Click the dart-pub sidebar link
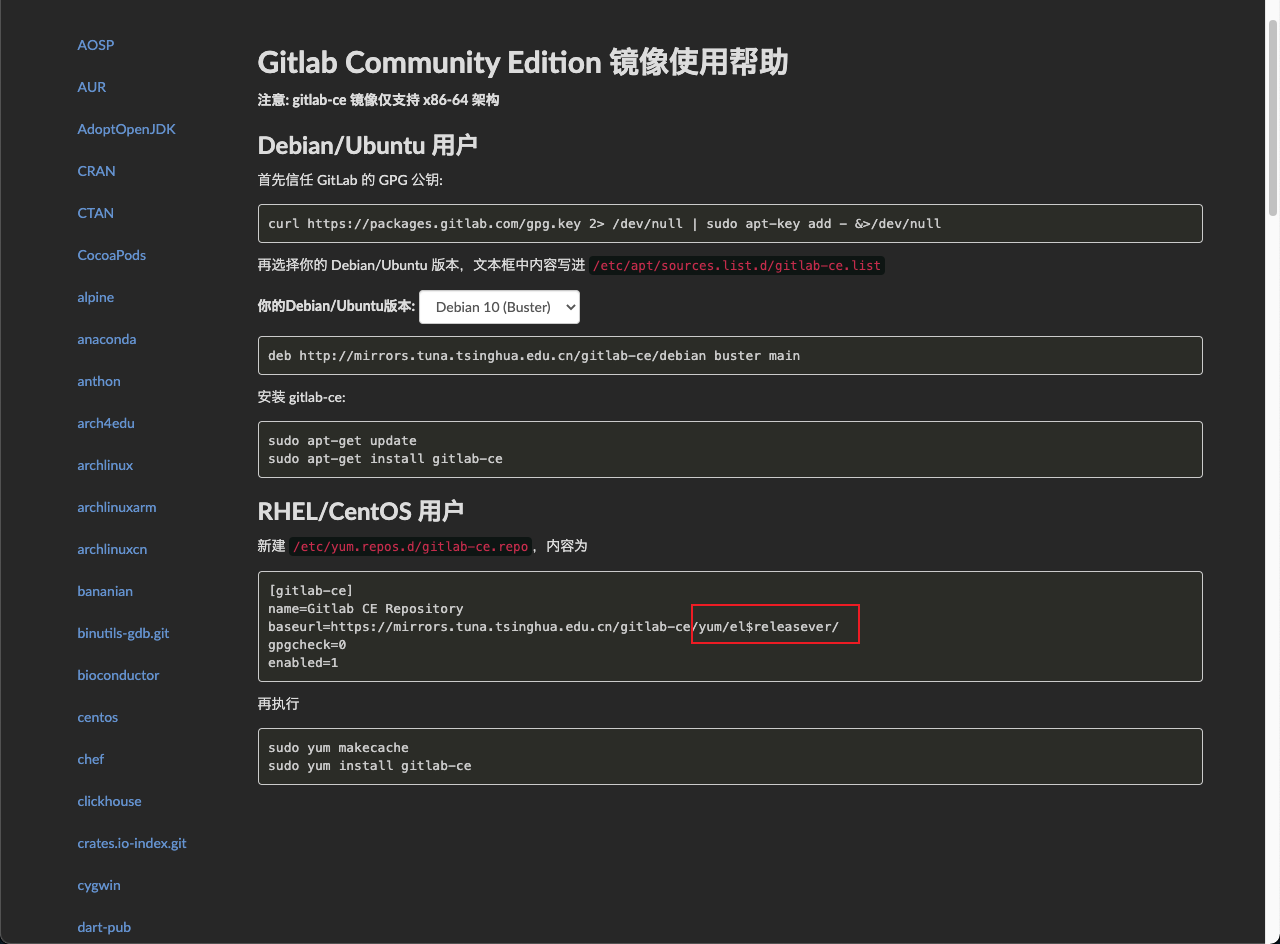The height and width of the screenshot is (944, 1280). [104, 927]
